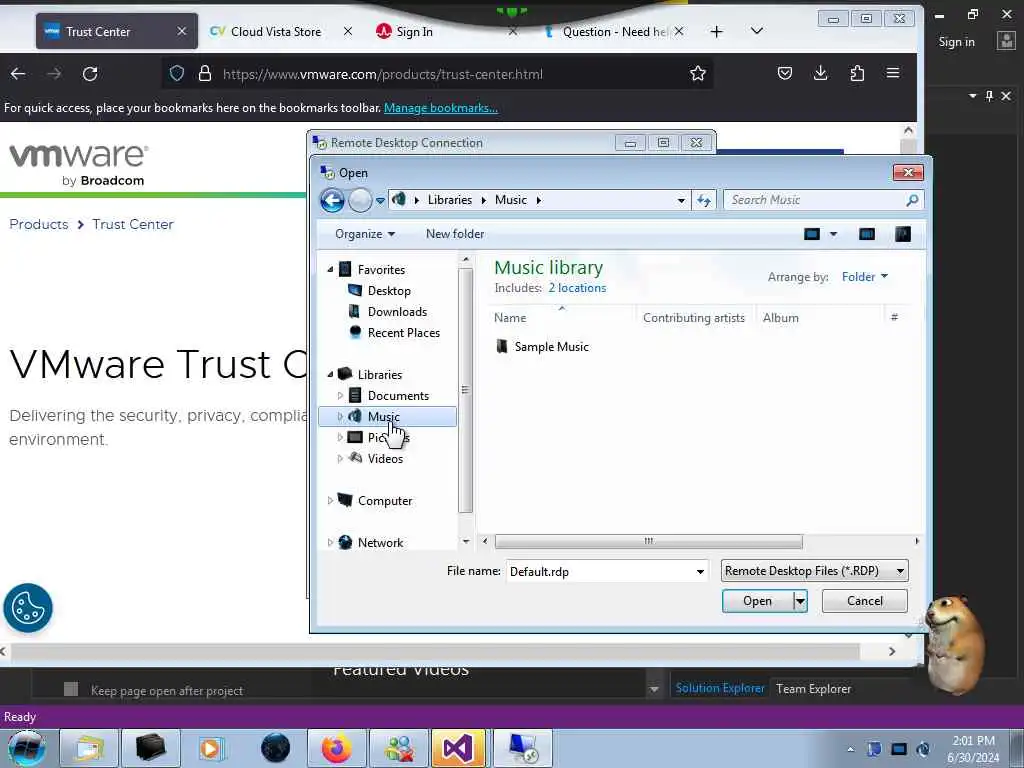The image size is (1024, 768).
Task: Open Firefox from the taskbar
Action: (x=337, y=748)
